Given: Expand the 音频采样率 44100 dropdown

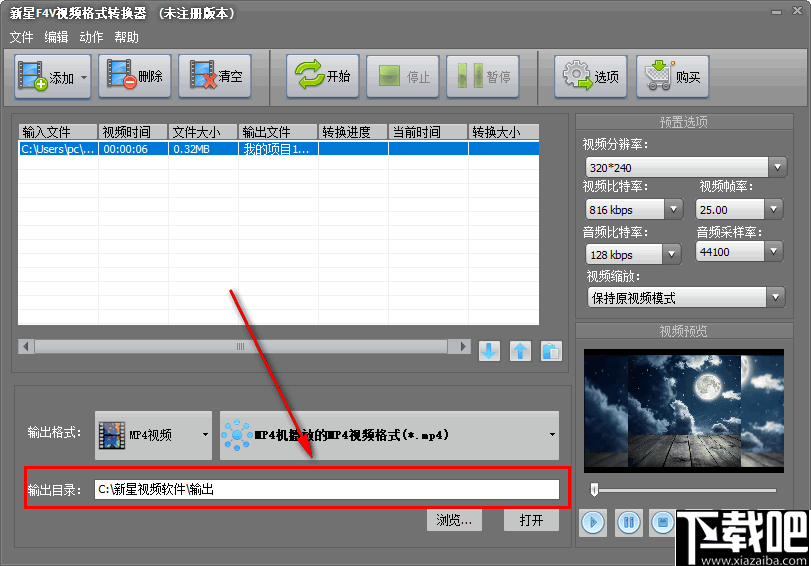Looking at the screenshot, I should [x=774, y=252].
